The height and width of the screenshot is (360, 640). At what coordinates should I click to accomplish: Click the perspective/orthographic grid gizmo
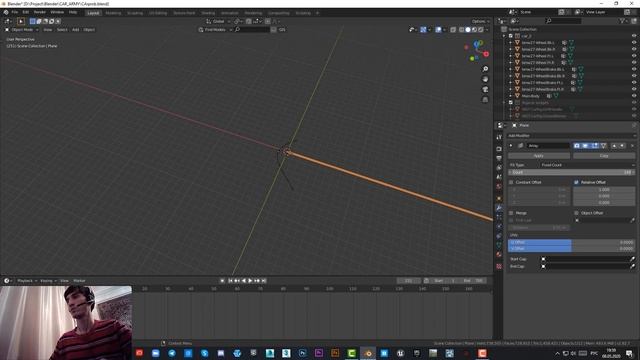485,100
